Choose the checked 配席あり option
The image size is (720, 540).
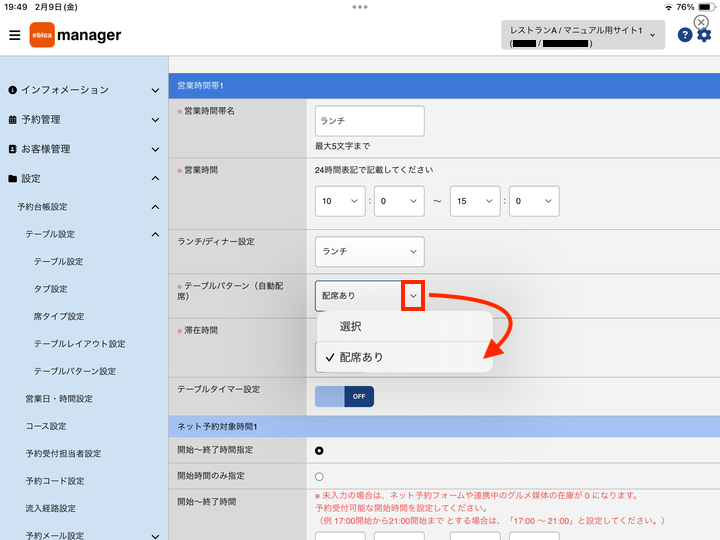pos(405,357)
